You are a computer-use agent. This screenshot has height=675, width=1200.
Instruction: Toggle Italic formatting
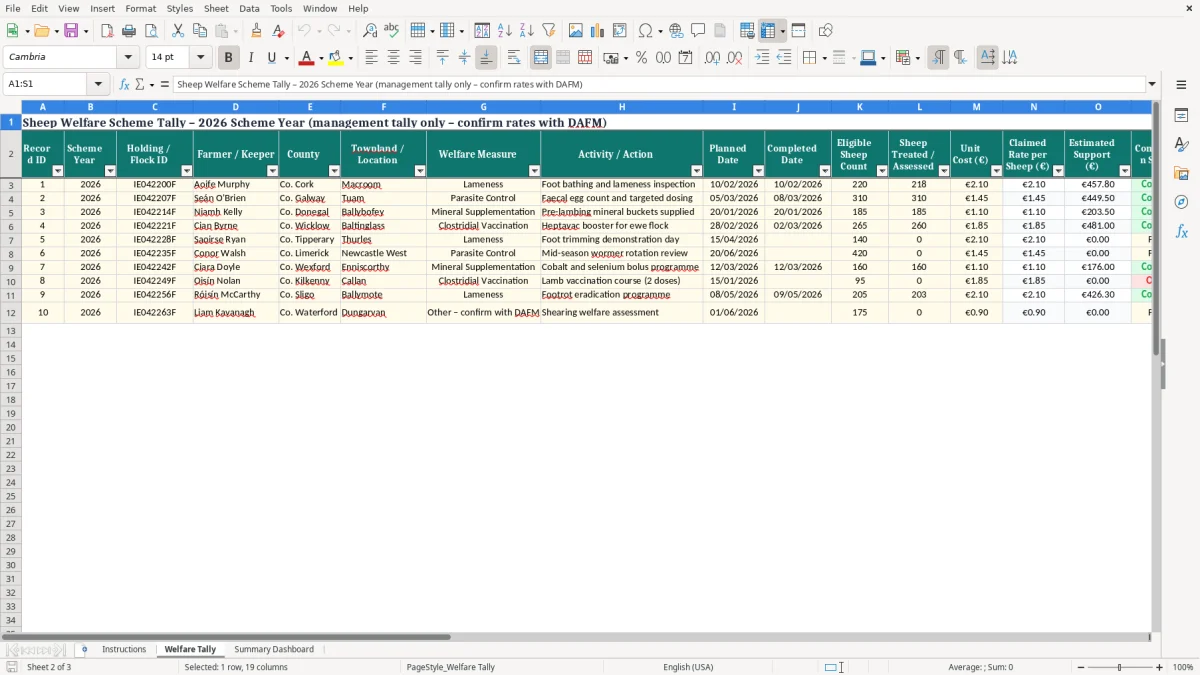pyautogui.click(x=250, y=58)
